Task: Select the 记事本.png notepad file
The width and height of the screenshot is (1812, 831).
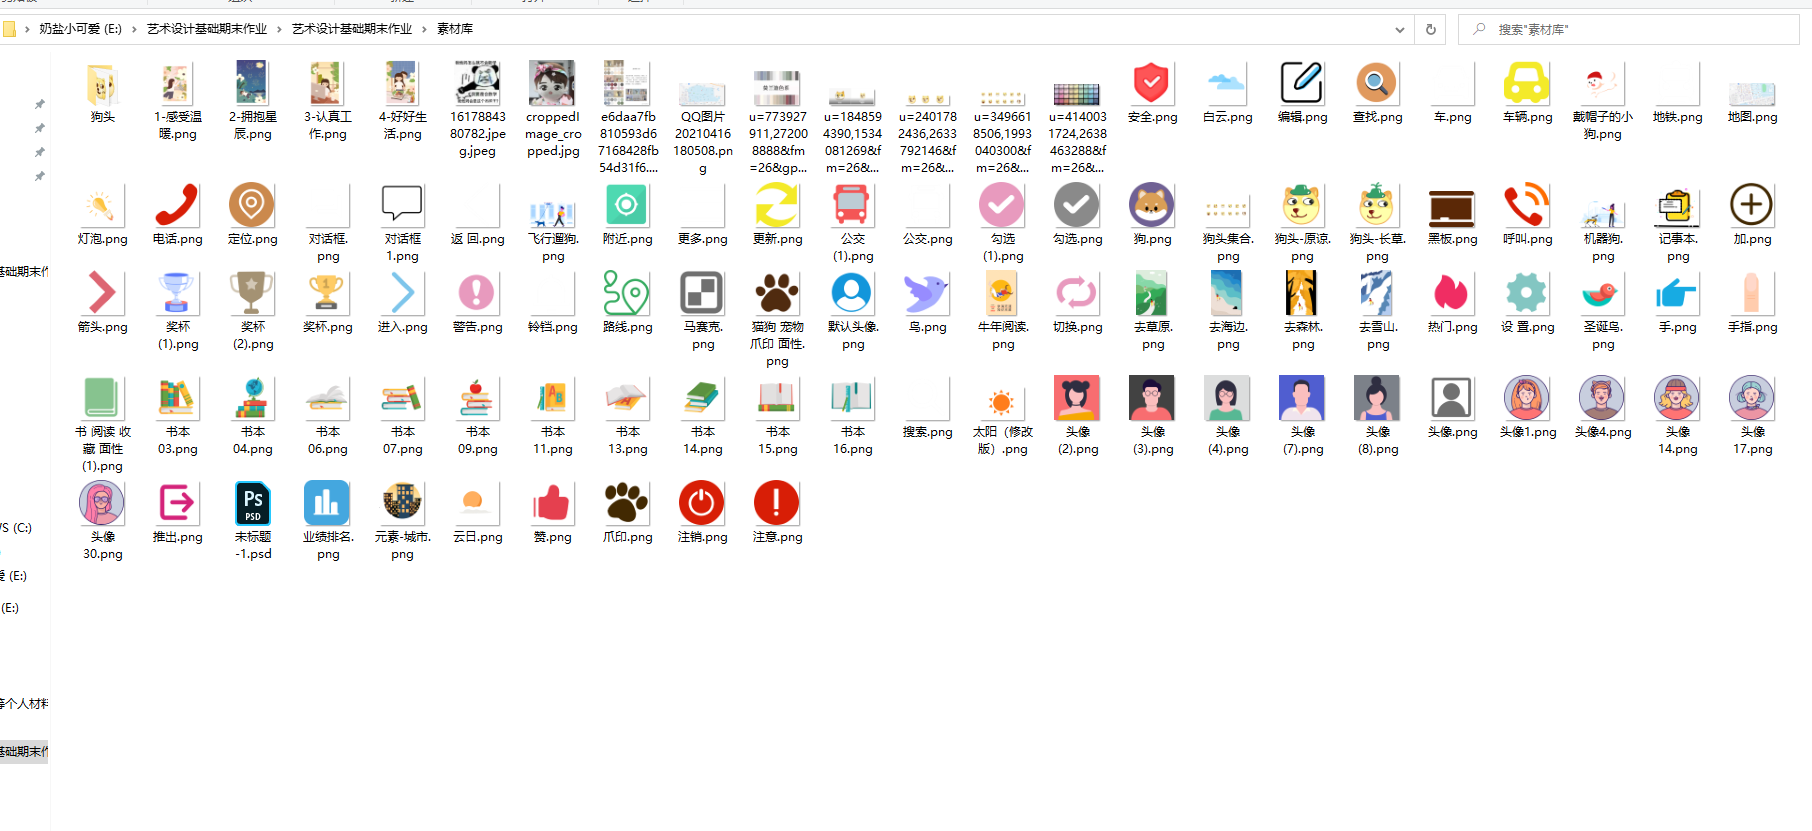Action: click(x=1677, y=206)
